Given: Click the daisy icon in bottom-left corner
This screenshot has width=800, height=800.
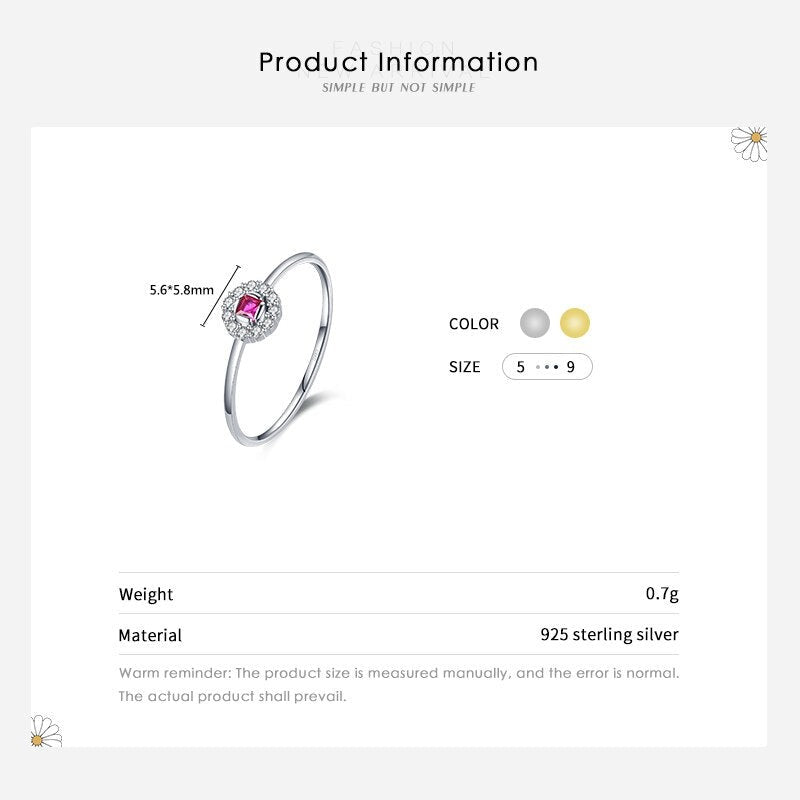Looking at the screenshot, I should (x=45, y=731).
